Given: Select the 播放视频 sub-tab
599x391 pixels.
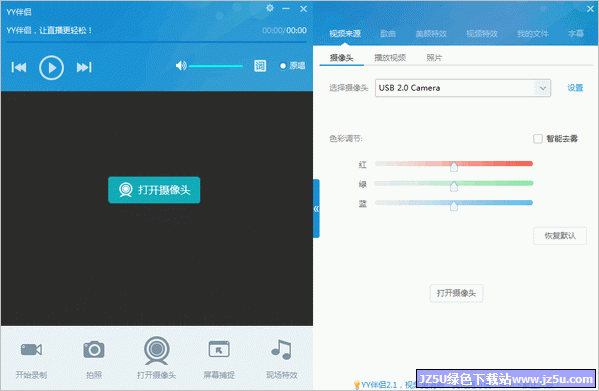Looking at the screenshot, I should click(x=390, y=58).
